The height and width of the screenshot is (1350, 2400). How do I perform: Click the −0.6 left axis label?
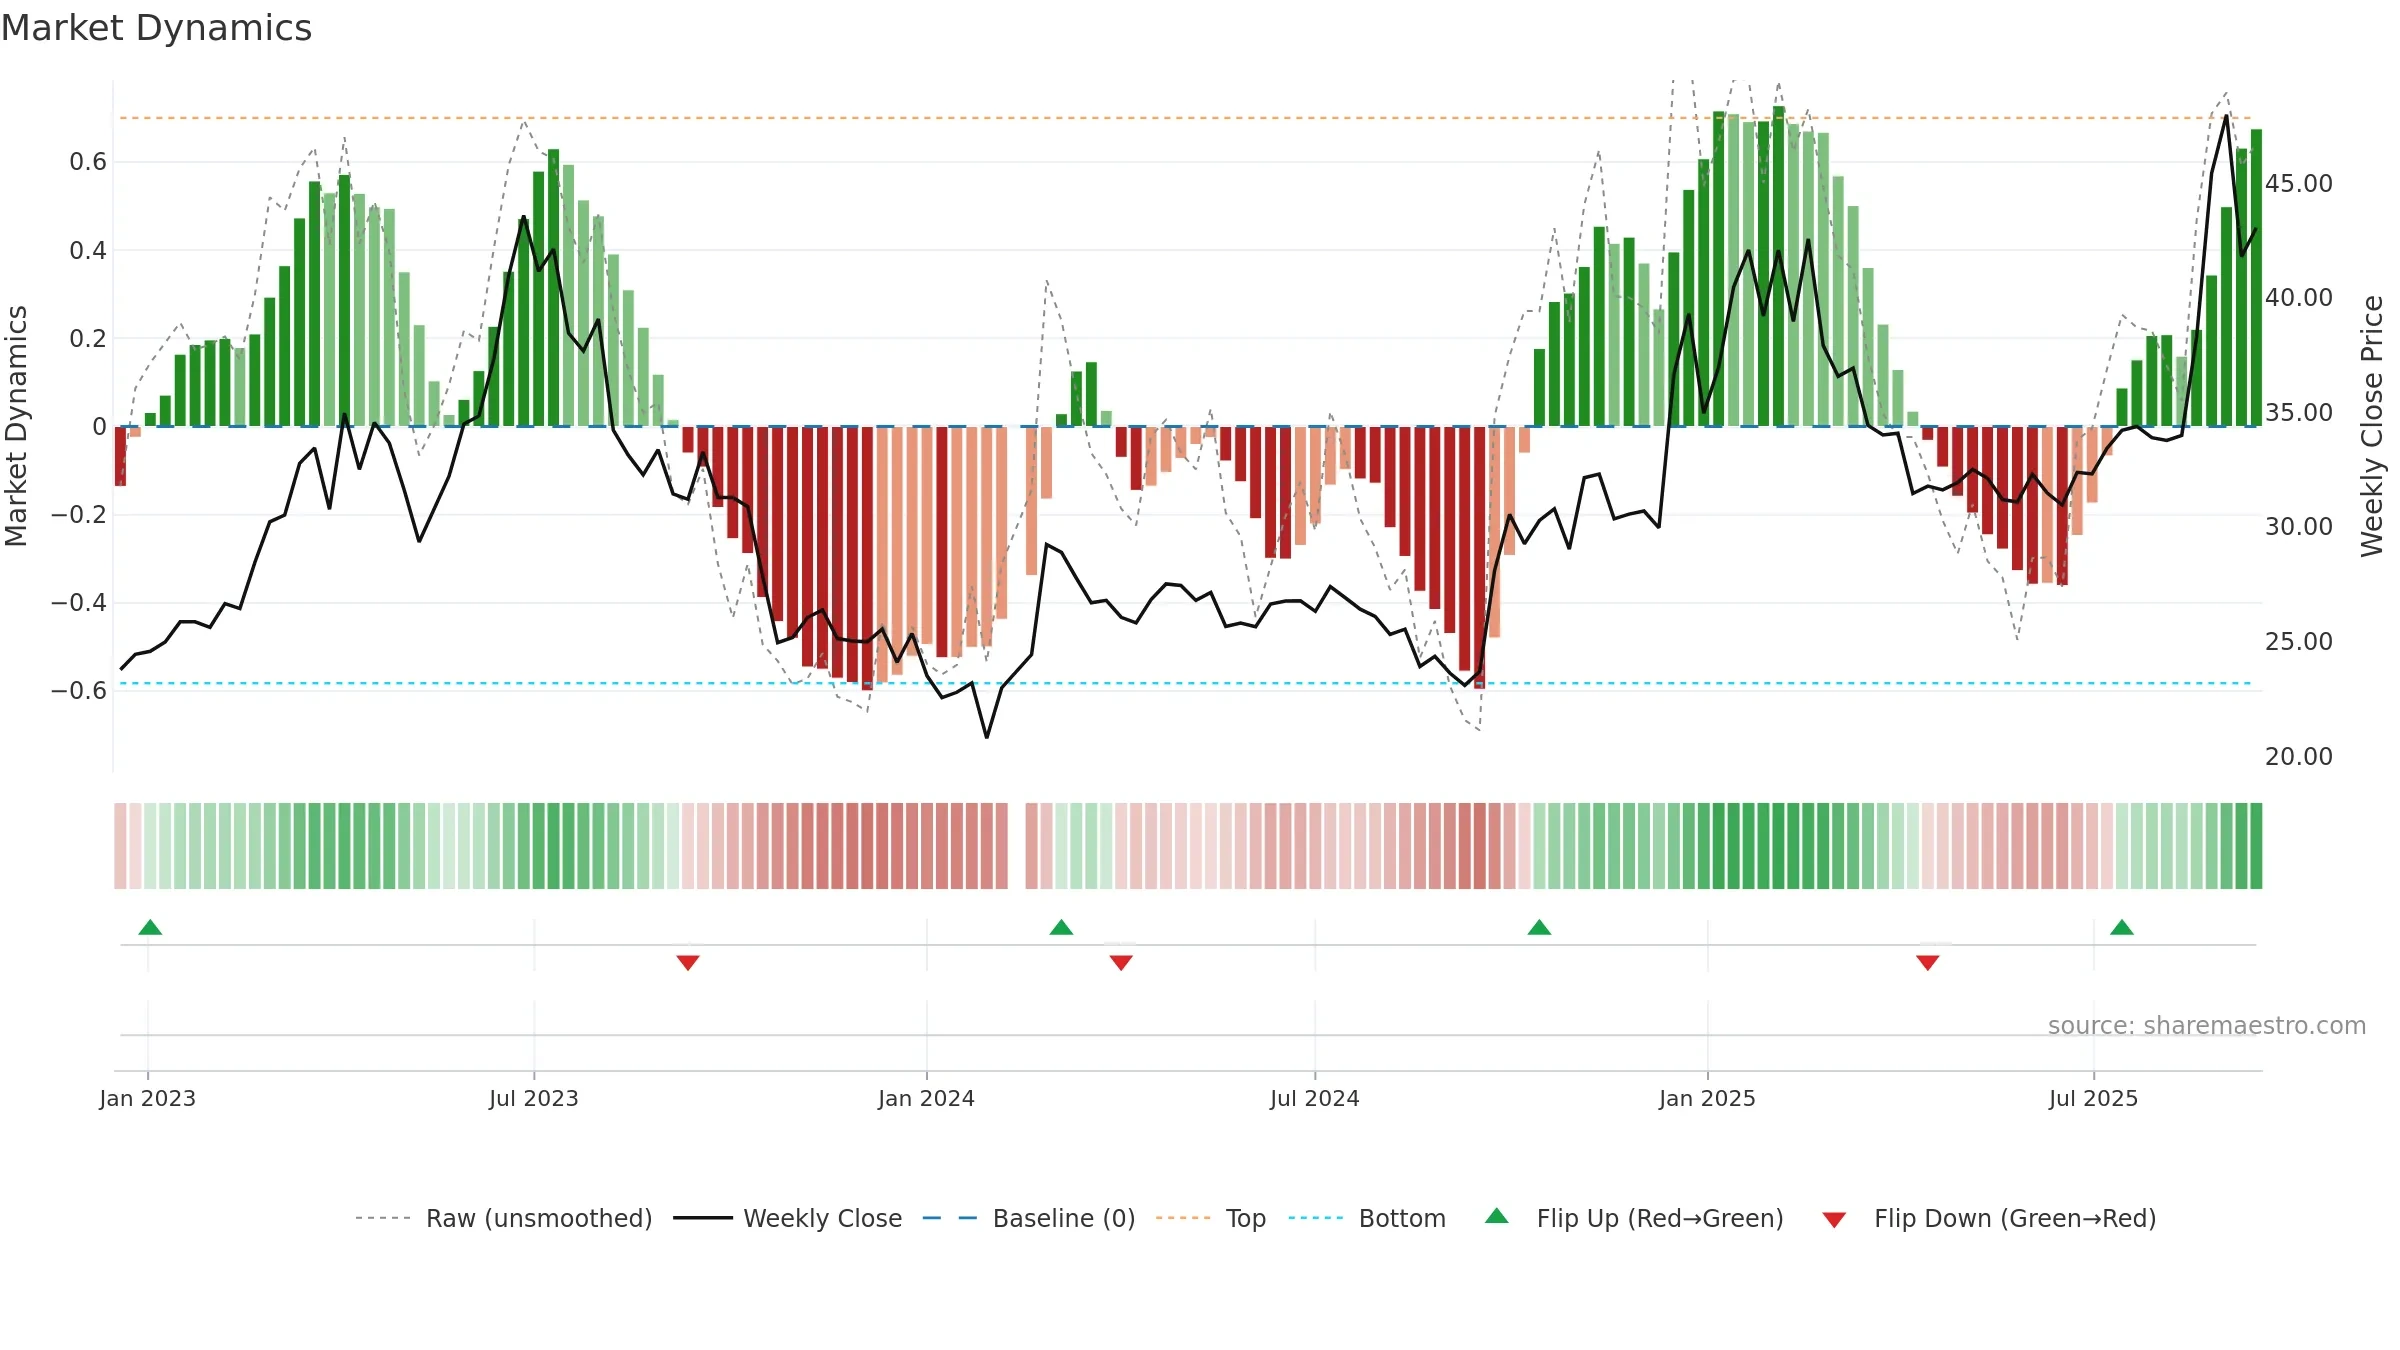coord(79,691)
